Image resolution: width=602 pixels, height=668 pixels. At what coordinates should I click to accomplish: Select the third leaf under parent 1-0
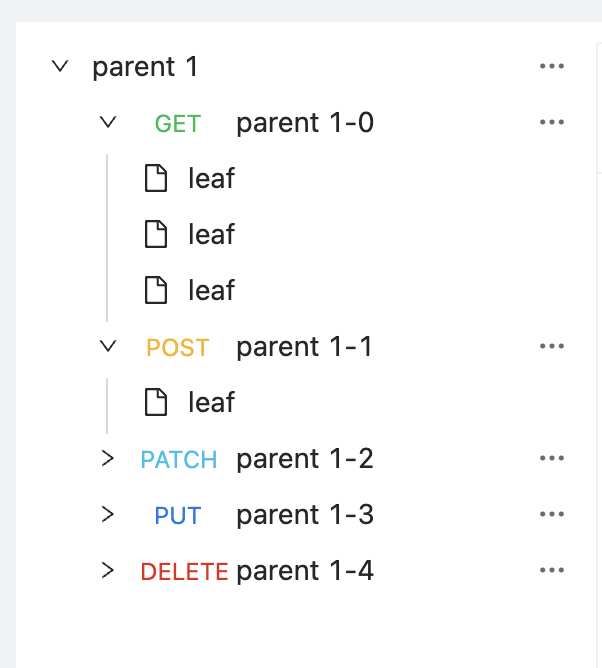coord(211,290)
